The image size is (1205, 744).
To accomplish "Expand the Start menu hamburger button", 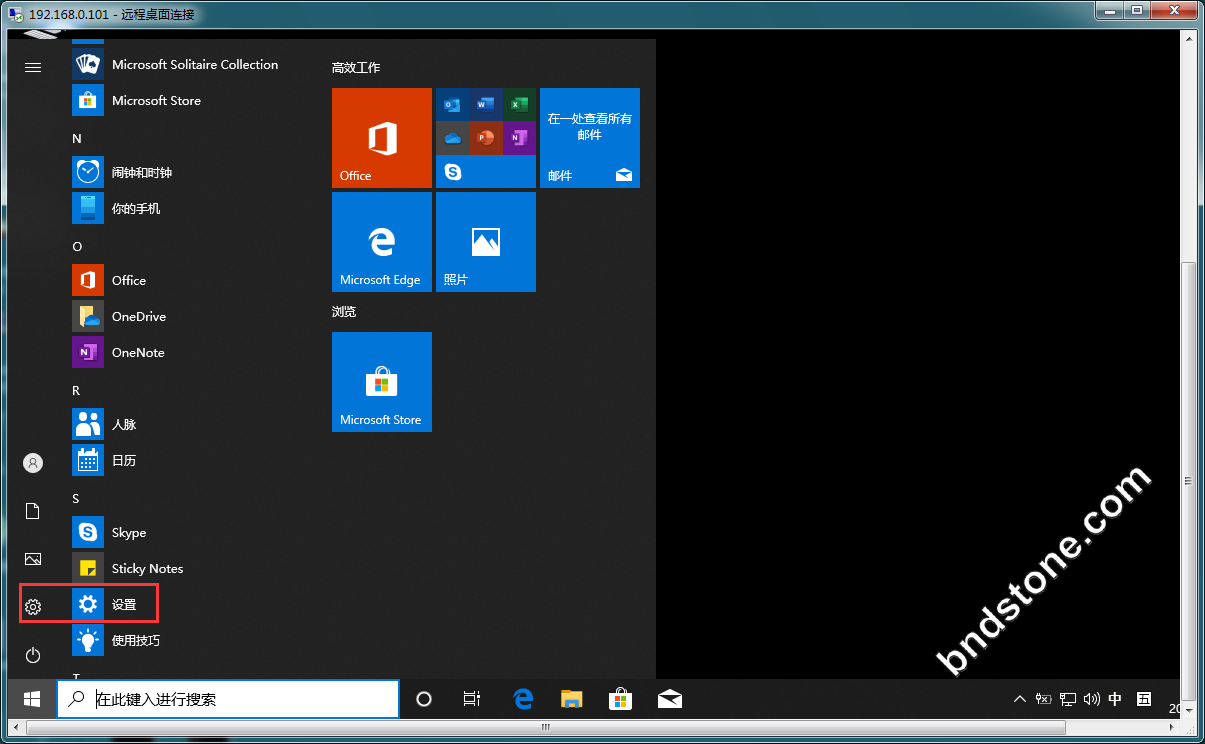I will (x=33, y=67).
